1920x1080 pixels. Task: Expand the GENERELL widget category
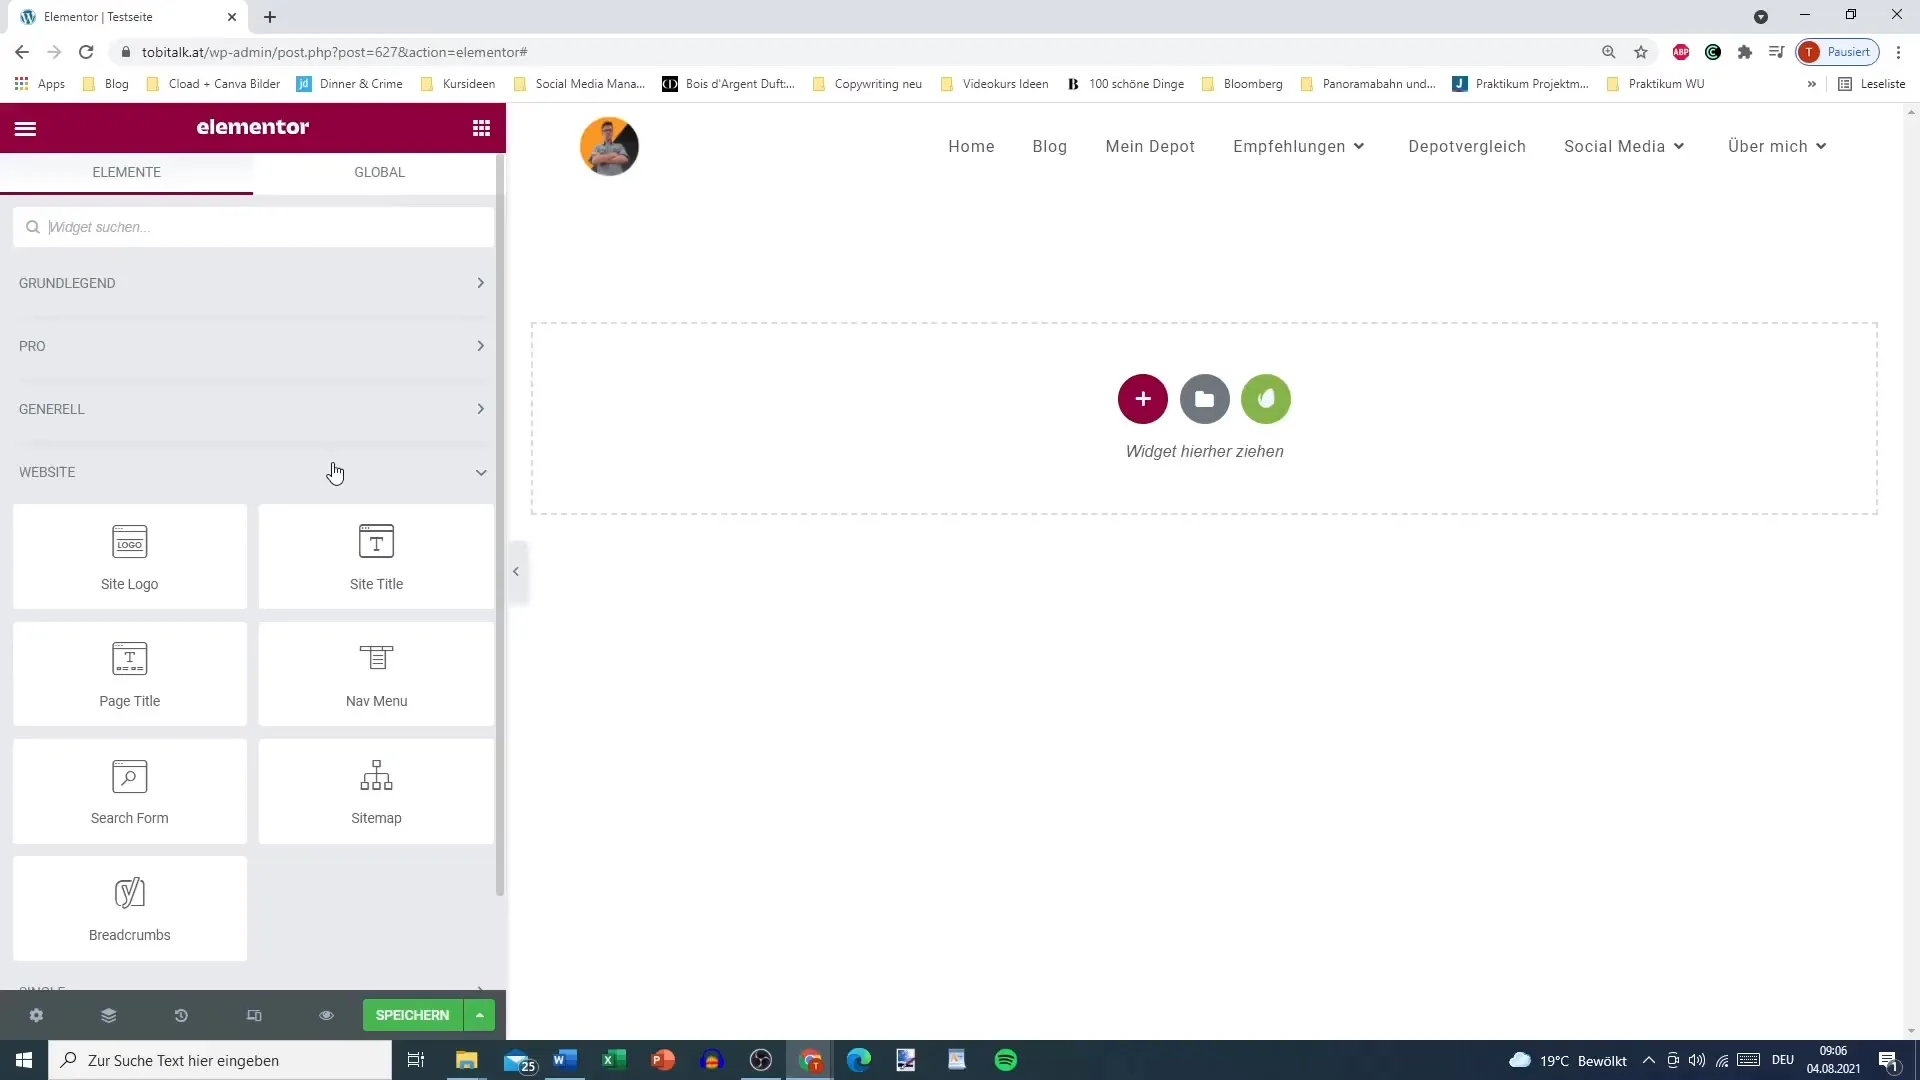coord(253,409)
